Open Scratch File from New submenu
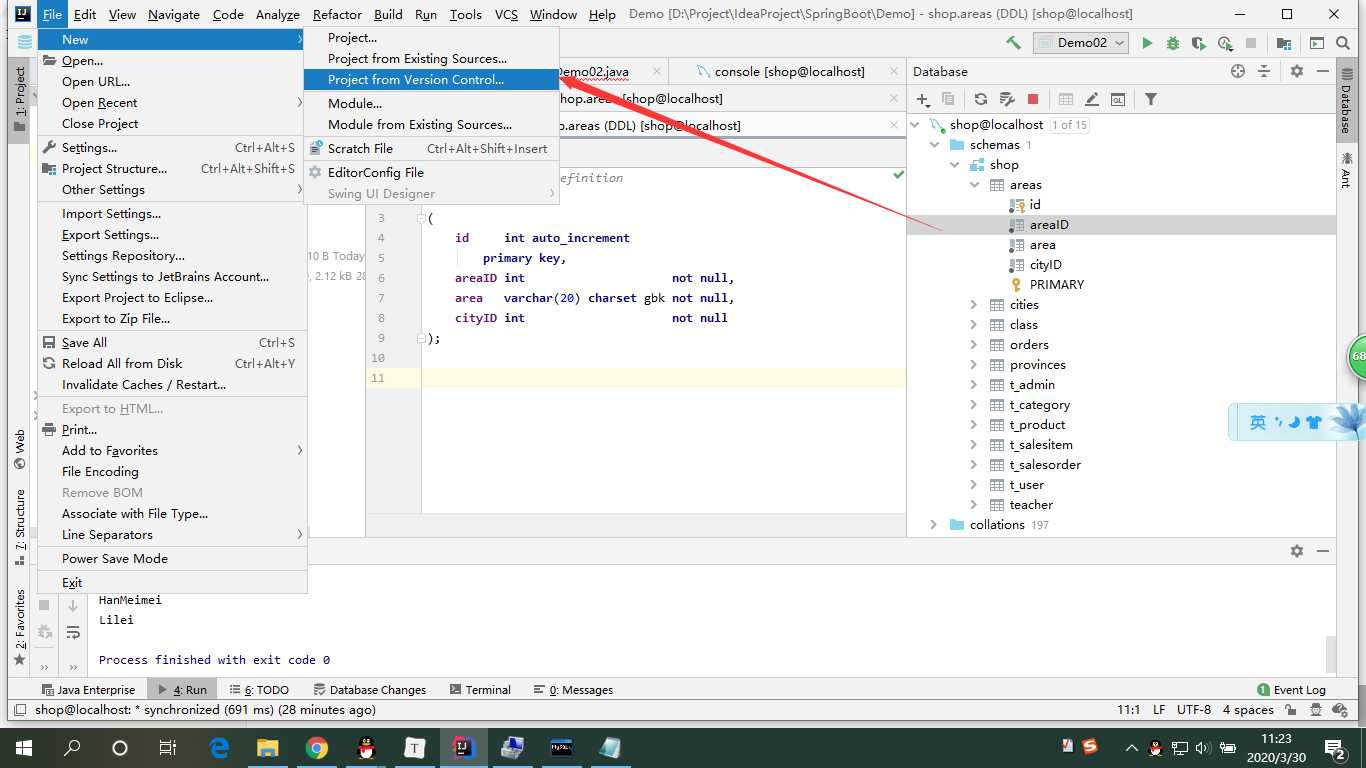 pyautogui.click(x=431, y=148)
